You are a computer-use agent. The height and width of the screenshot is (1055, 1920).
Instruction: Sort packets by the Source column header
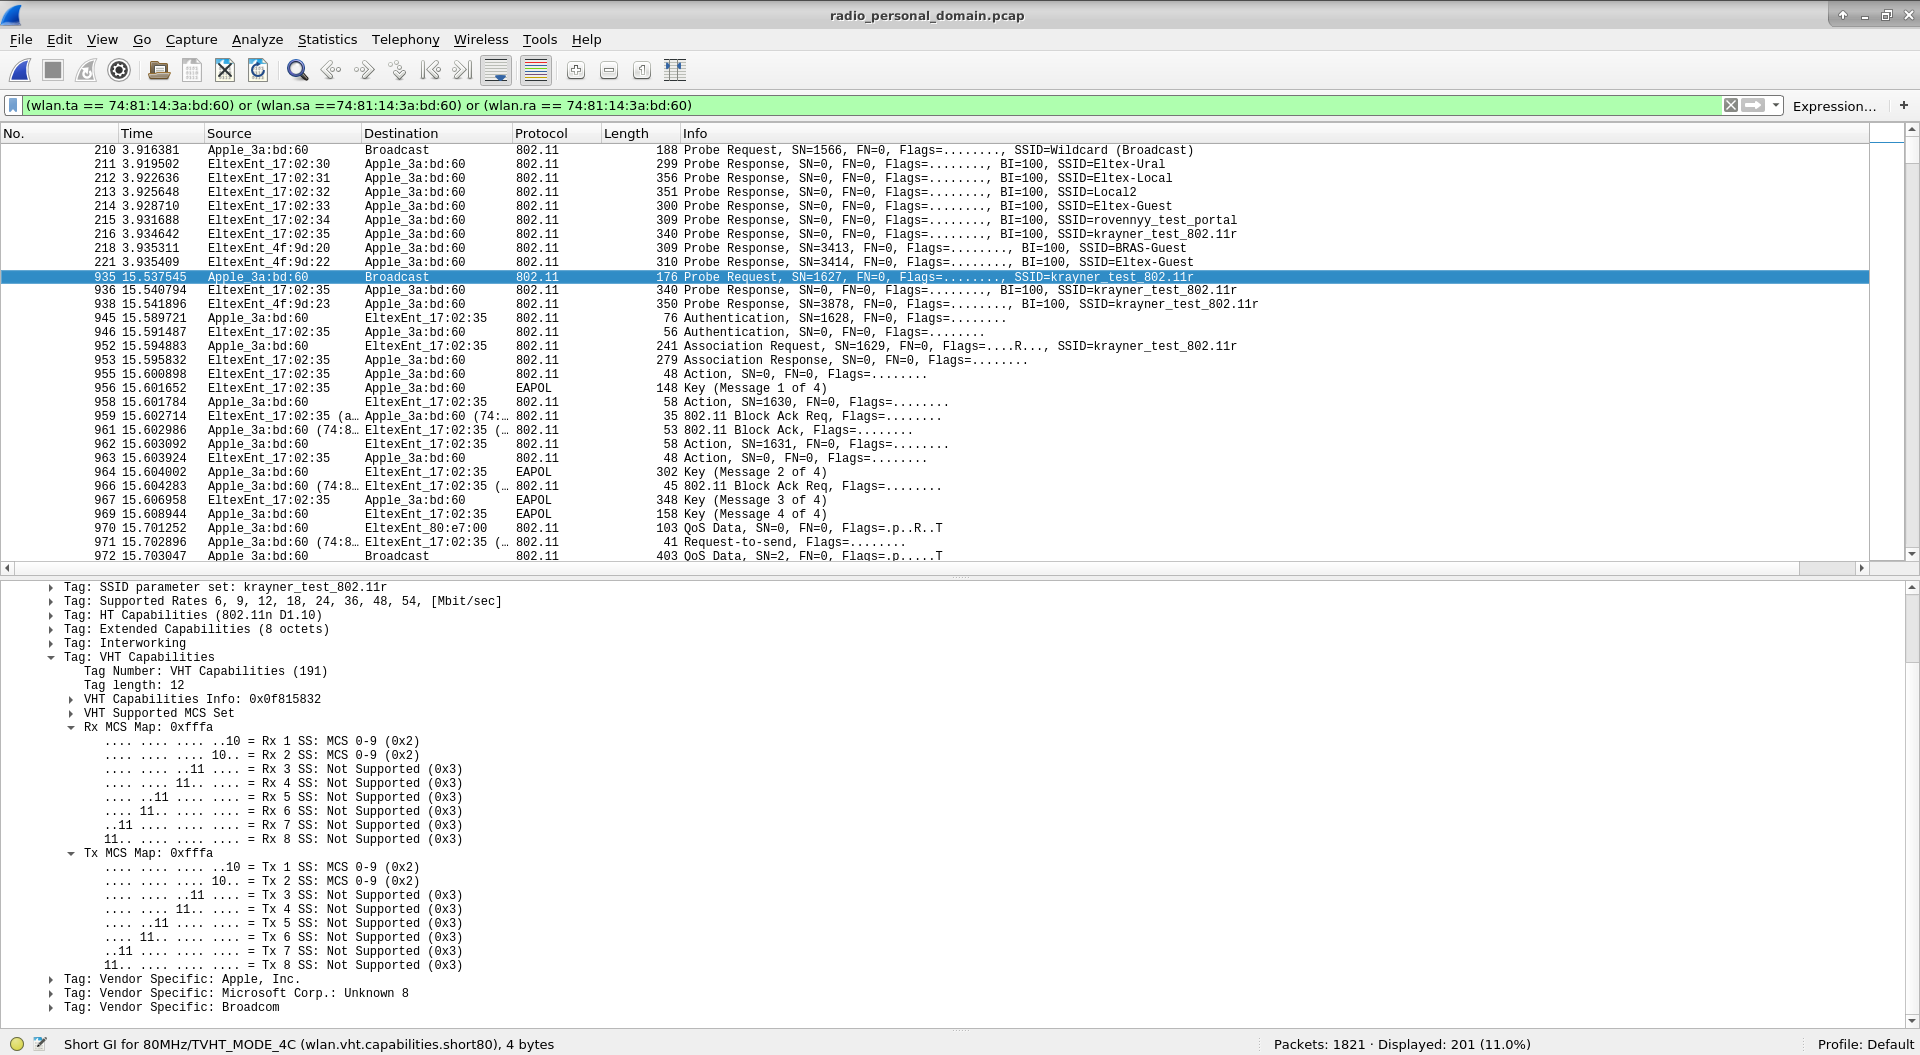click(x=282, y=133)
